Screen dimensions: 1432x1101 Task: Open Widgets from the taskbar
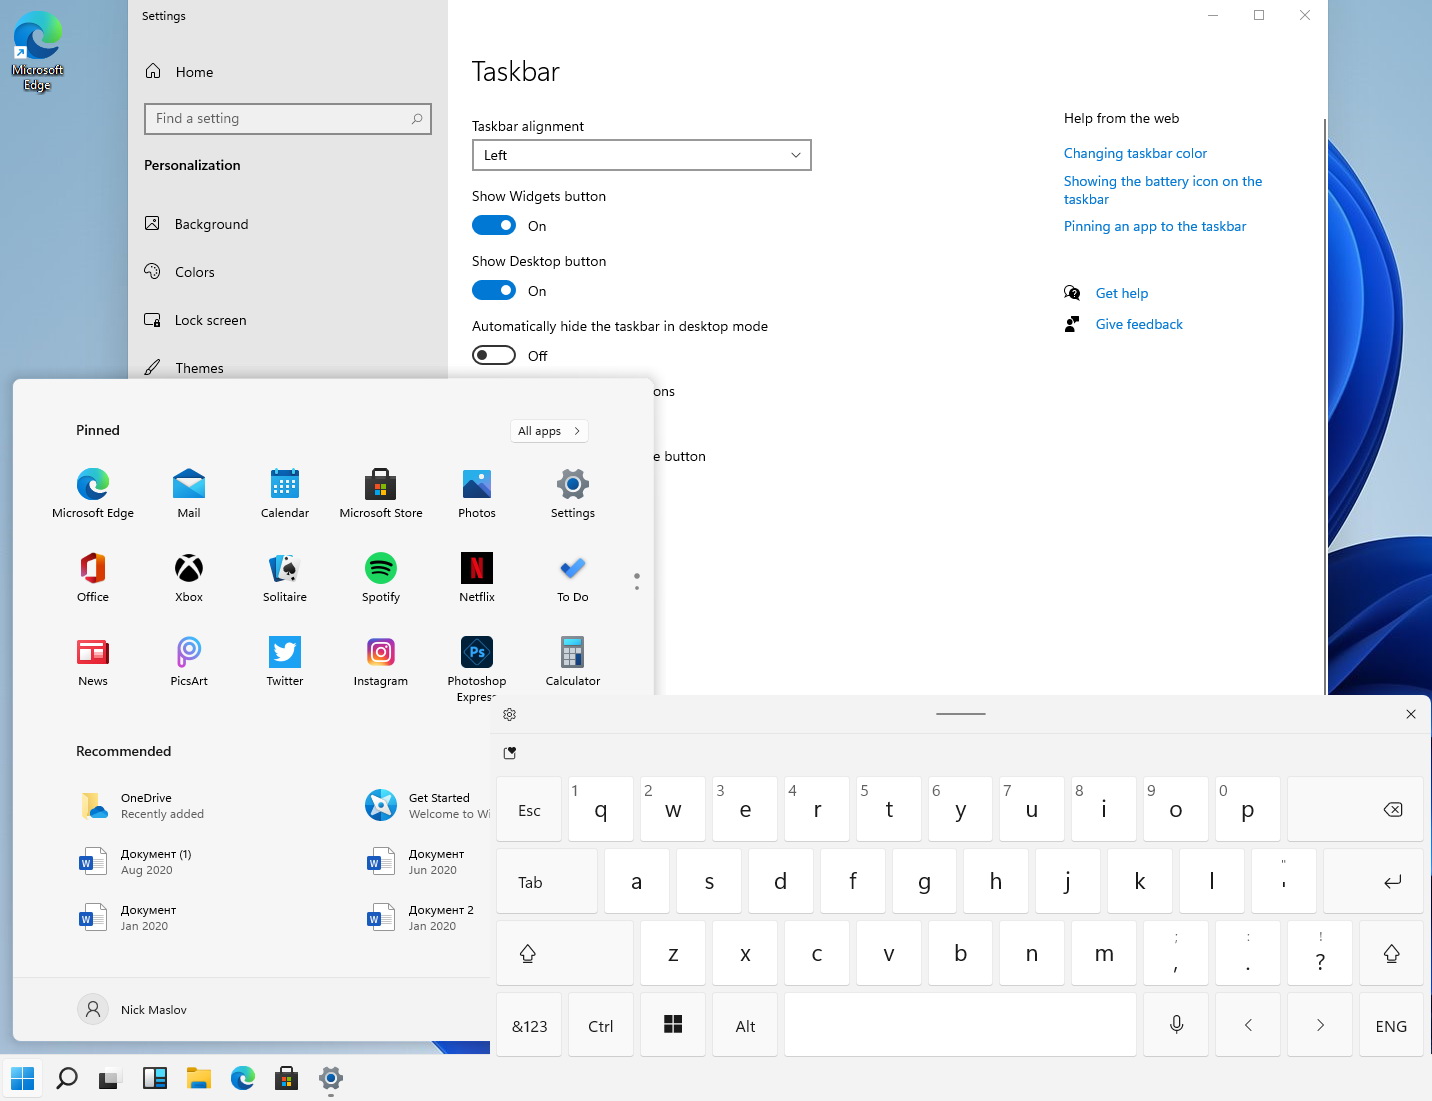click(x=155, y=1078)
